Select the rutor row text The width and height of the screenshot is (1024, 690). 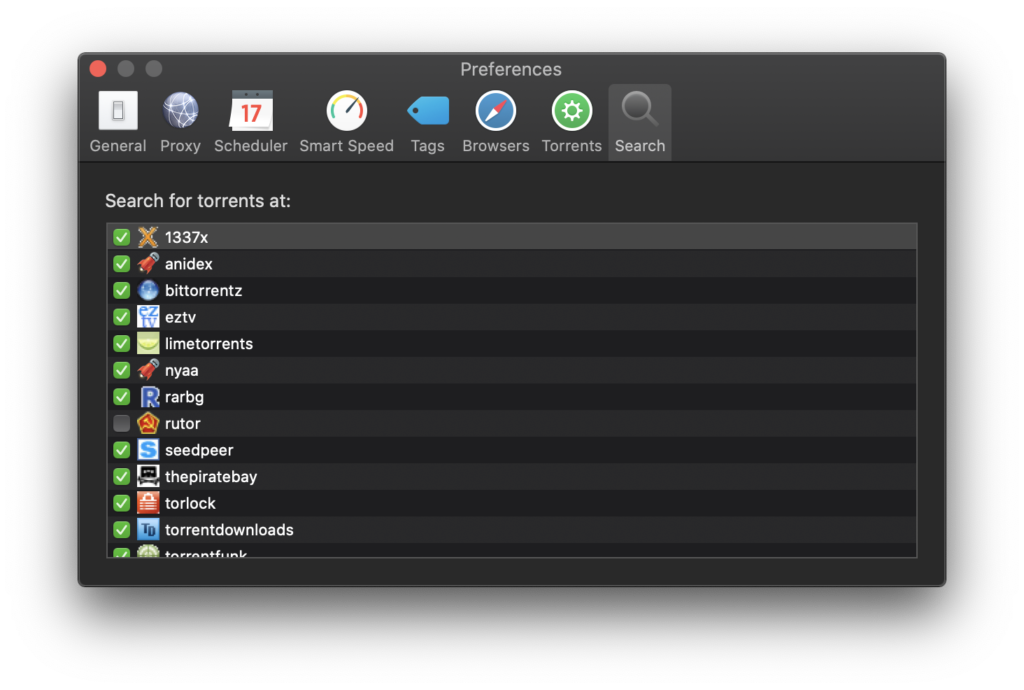point(183,424)
